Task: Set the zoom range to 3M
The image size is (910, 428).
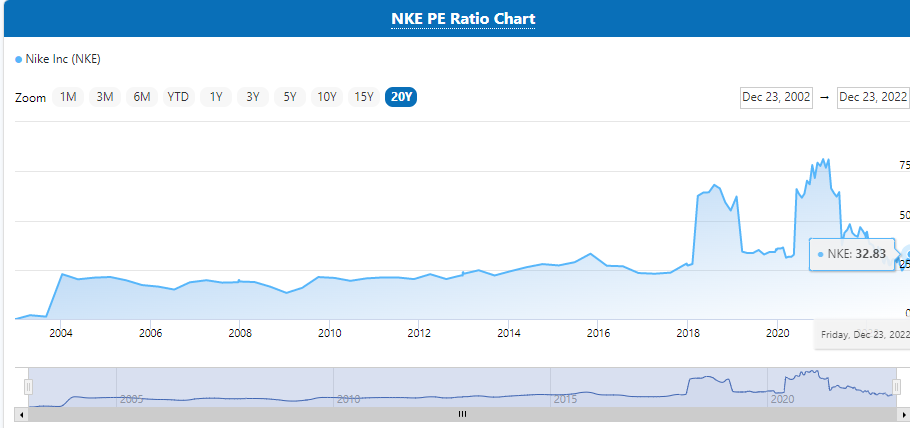Action: pos(104,97)
